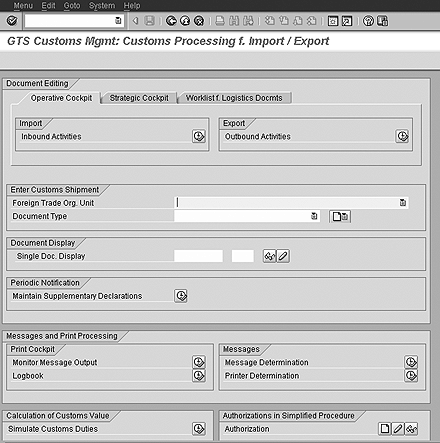Open Foreign Trade Org. Unit value help

(x=403, y=203)
